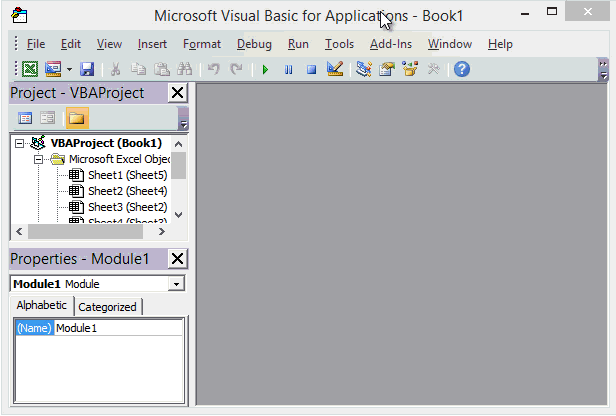Open the Properties Window toolbar icon
The image size is (616, 416).
(387, 70)
